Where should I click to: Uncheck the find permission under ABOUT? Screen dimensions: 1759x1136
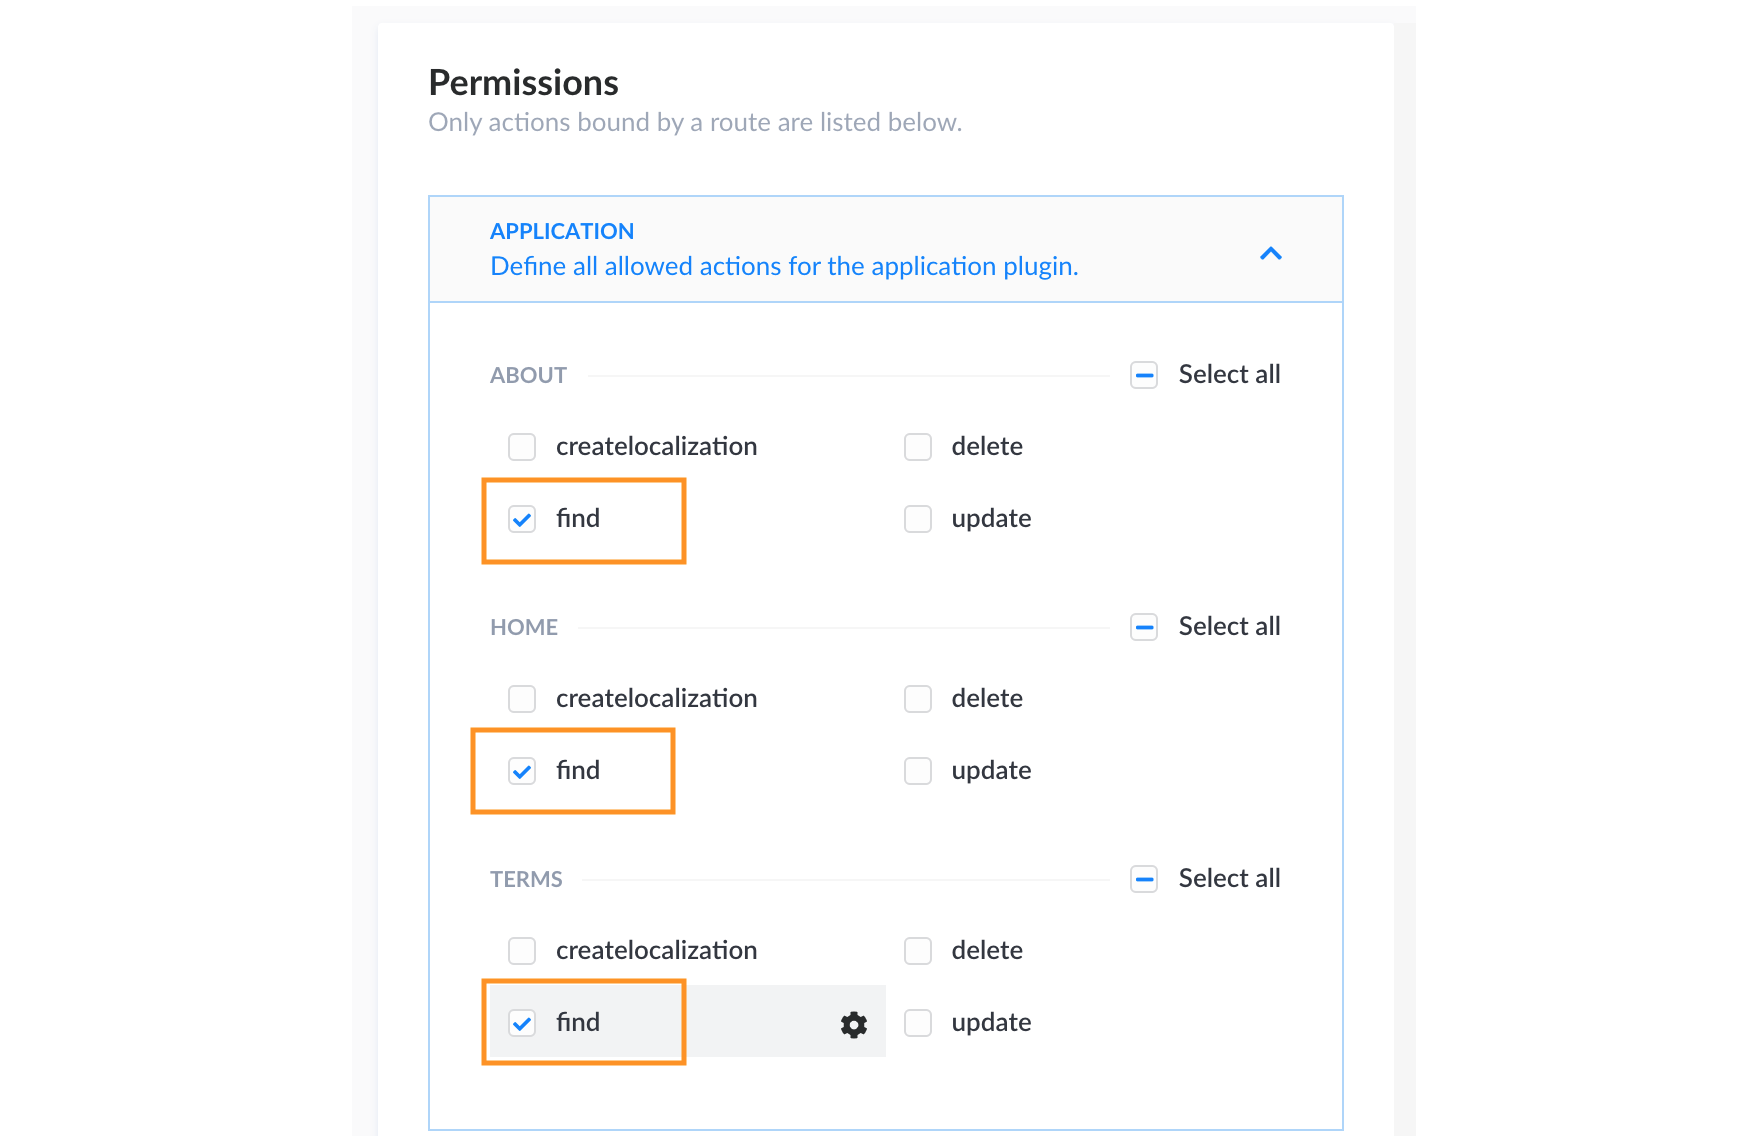click(x=521, y=519)
